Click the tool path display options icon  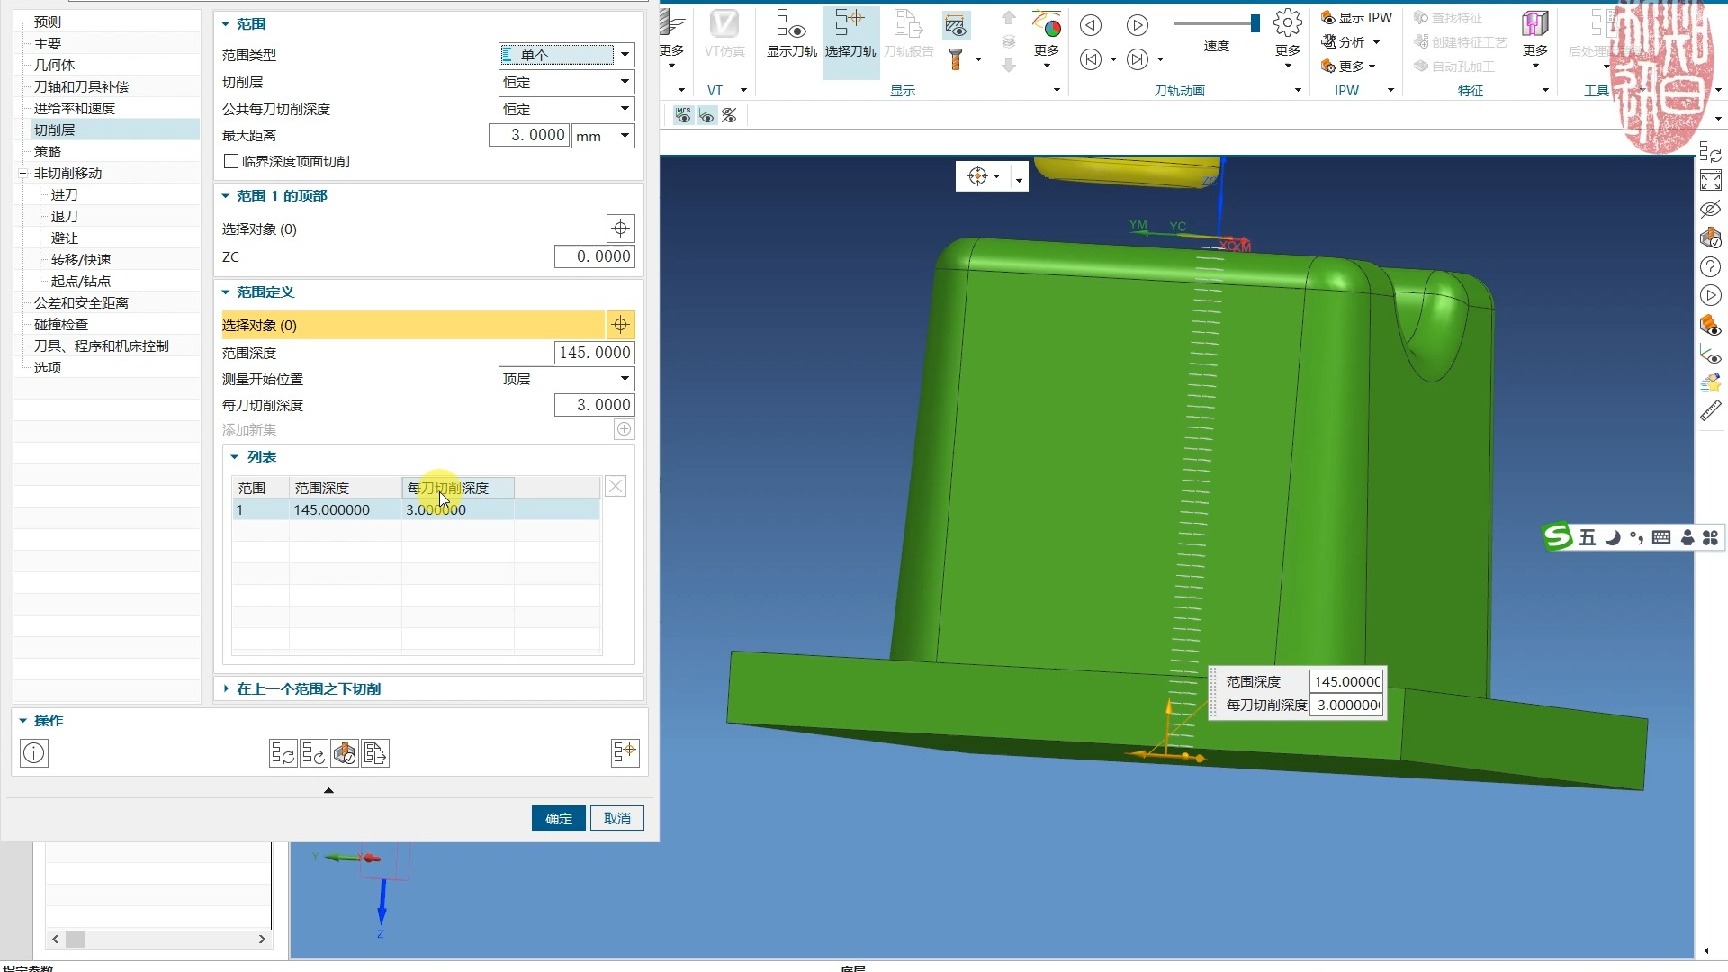956,25
